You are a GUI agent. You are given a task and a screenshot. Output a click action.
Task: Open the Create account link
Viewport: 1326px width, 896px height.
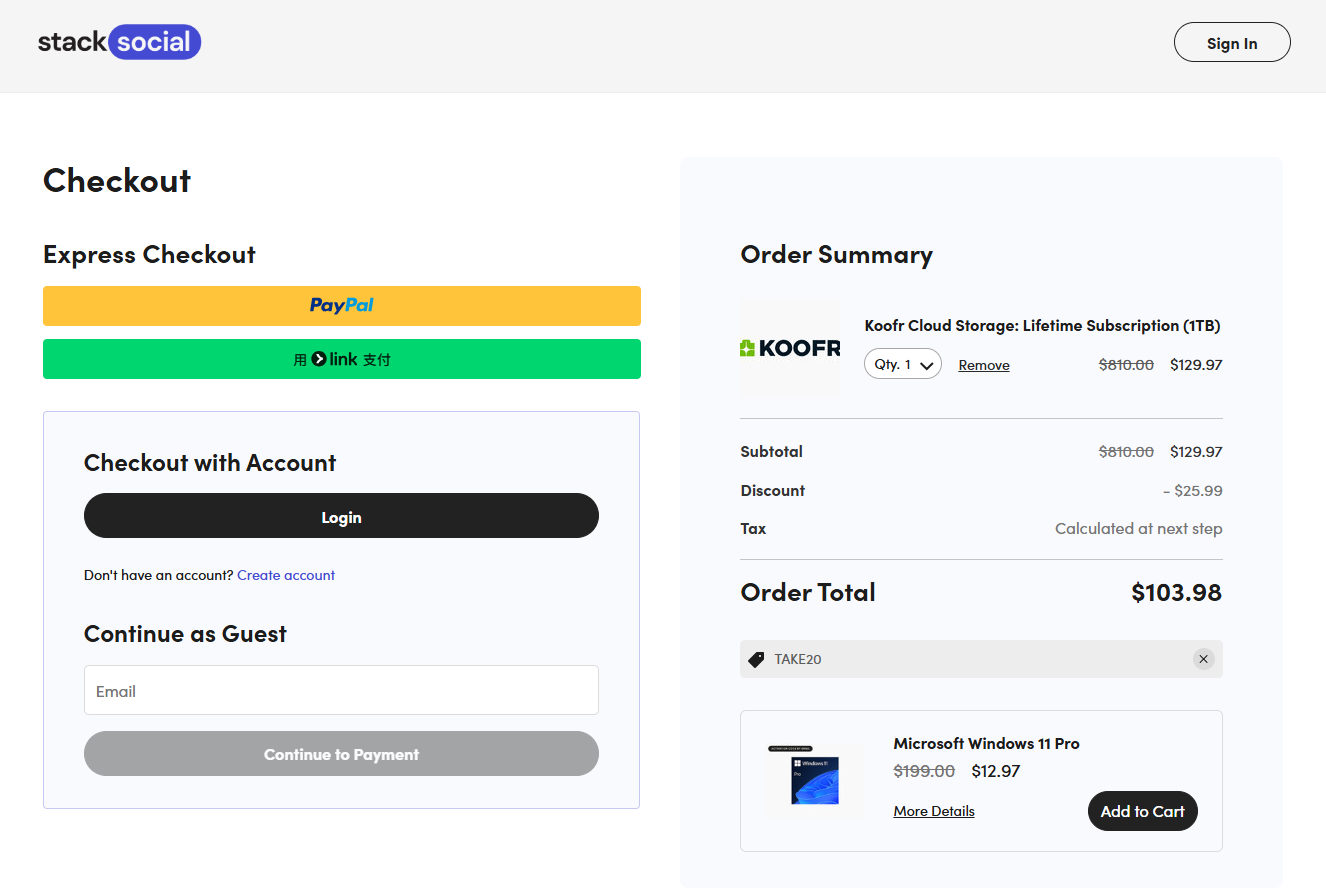coord(286,575)
